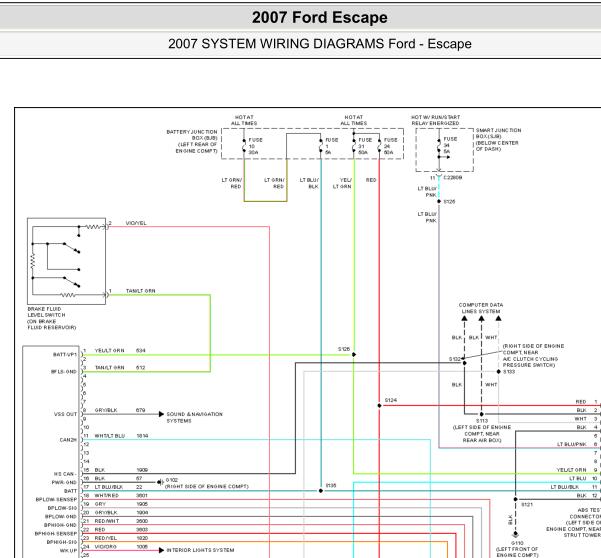Click the 'HOT W/ RUN/START RELAY ENERGIZED' label

pos(435,120)
